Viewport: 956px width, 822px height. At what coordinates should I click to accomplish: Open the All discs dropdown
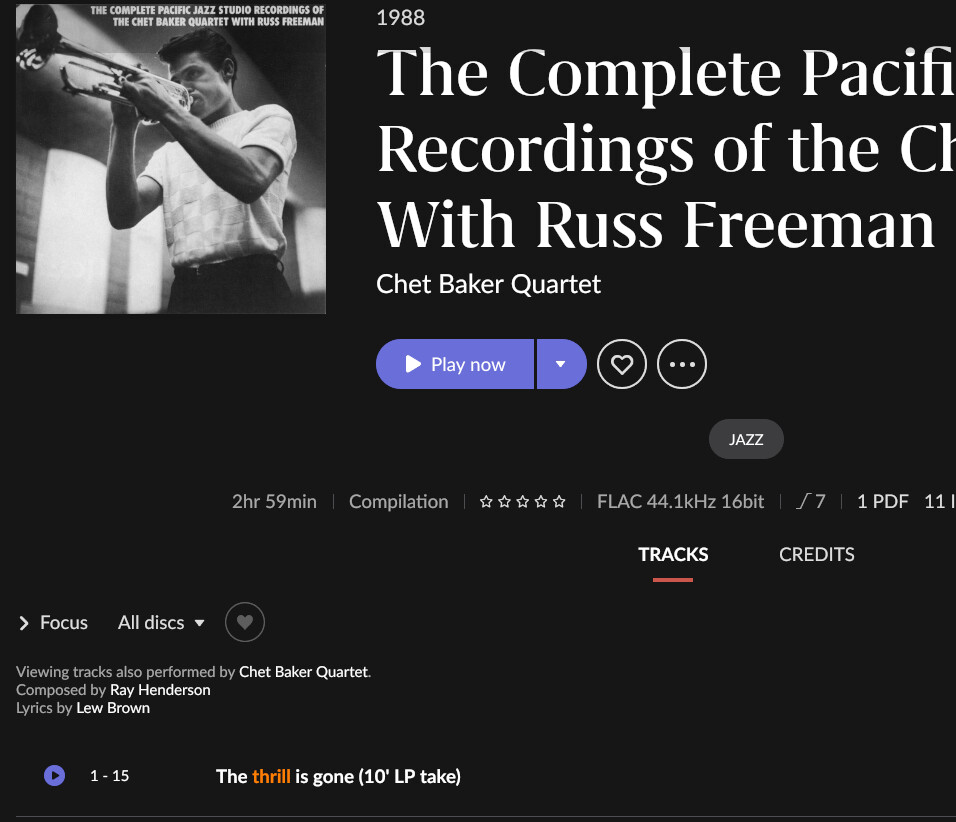(x=161, y=623)
